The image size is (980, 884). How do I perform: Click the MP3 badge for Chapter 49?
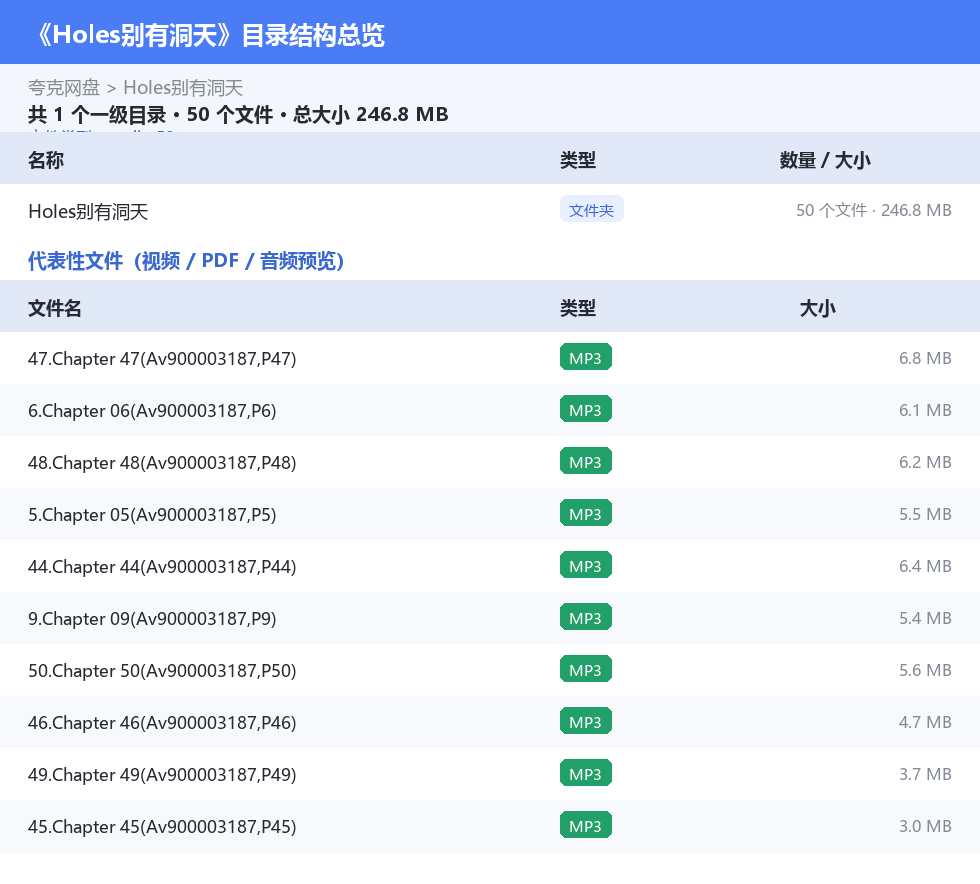pos(586,773)
